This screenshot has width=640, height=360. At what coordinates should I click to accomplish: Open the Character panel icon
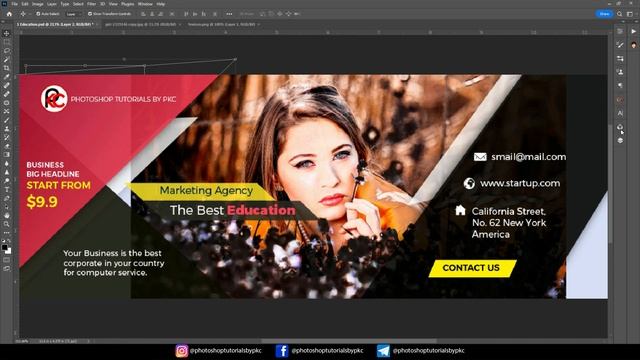pyautogui.click(x=620, y=113)
